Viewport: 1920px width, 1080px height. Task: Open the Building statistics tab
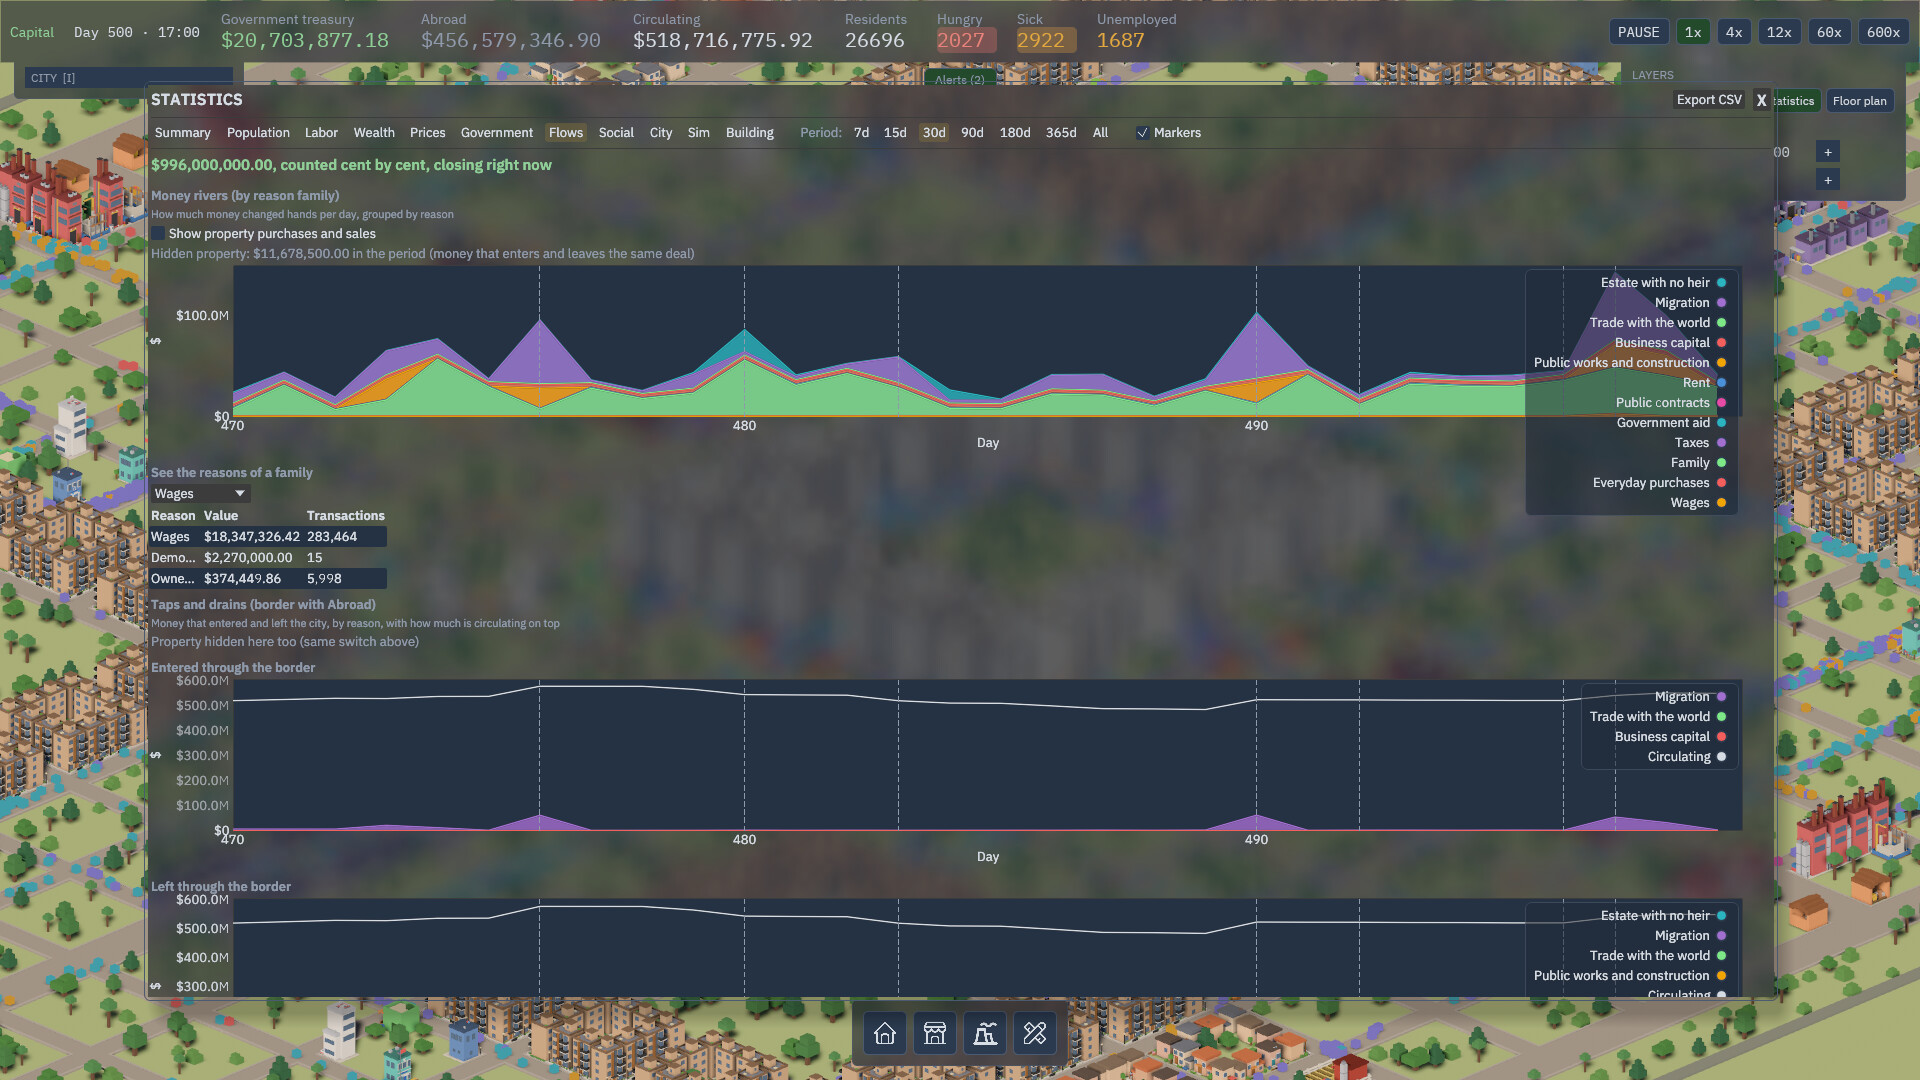pyautogui.click(x=750, y=133)
